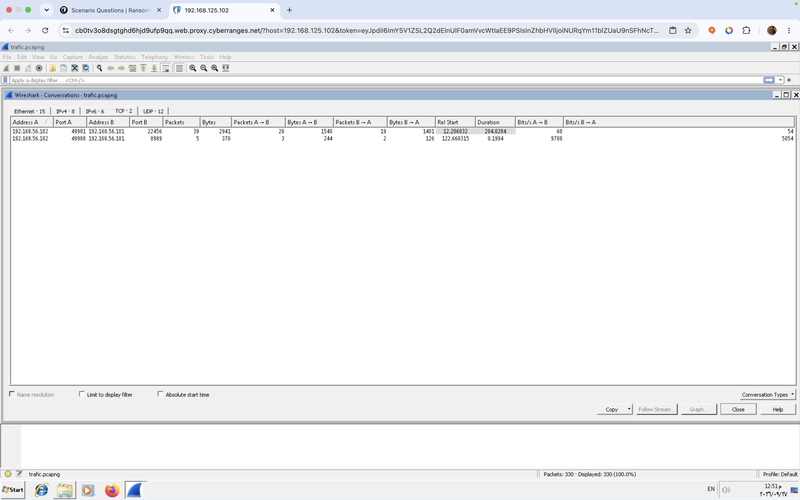Enable Name resolution checkbox
Viewport: 800px width, 500px height.
click(12, 394)
